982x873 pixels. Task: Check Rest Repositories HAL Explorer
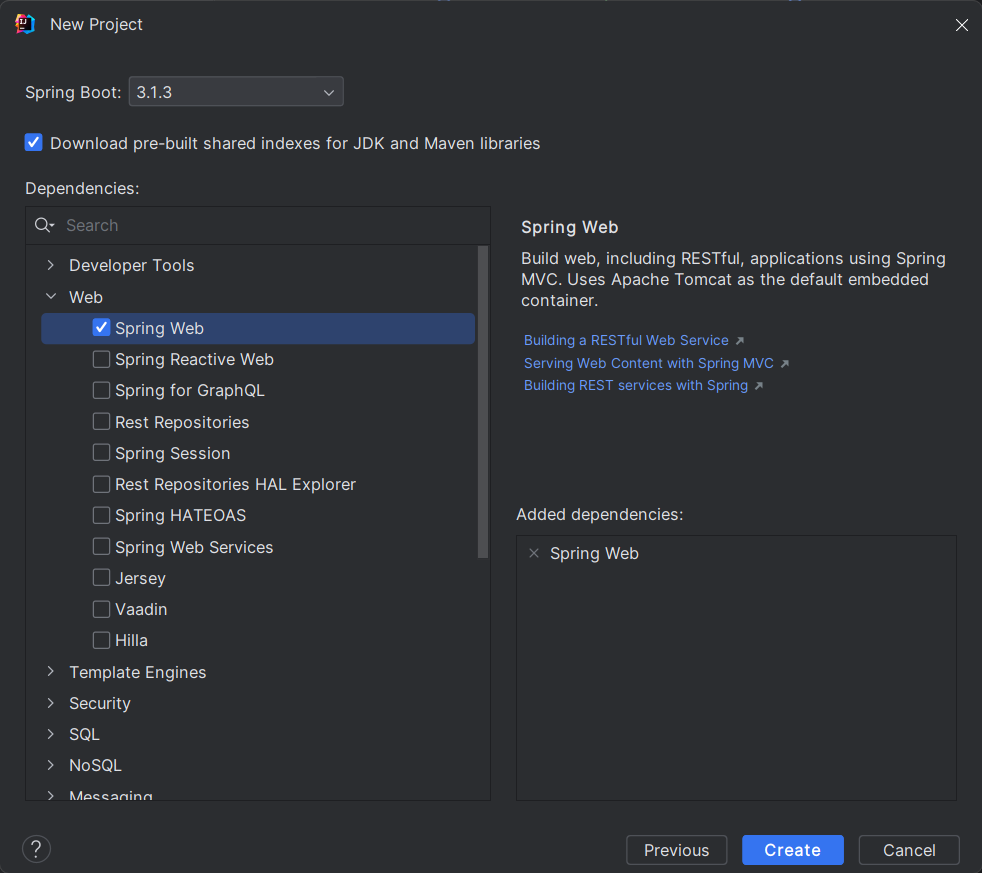101,484
